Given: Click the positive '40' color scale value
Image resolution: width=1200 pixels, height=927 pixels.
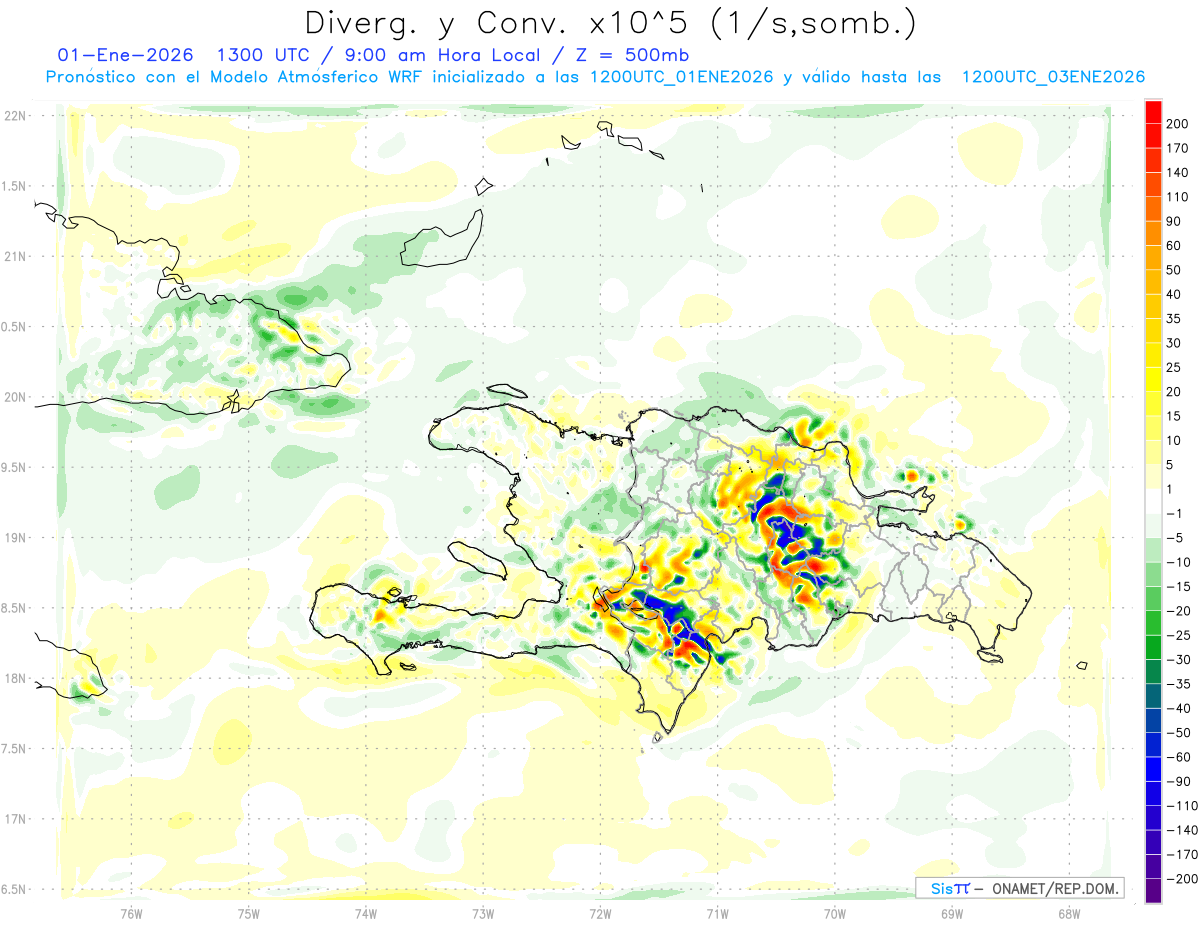Looking at the screenshot, I should (x=1174, y=294).
